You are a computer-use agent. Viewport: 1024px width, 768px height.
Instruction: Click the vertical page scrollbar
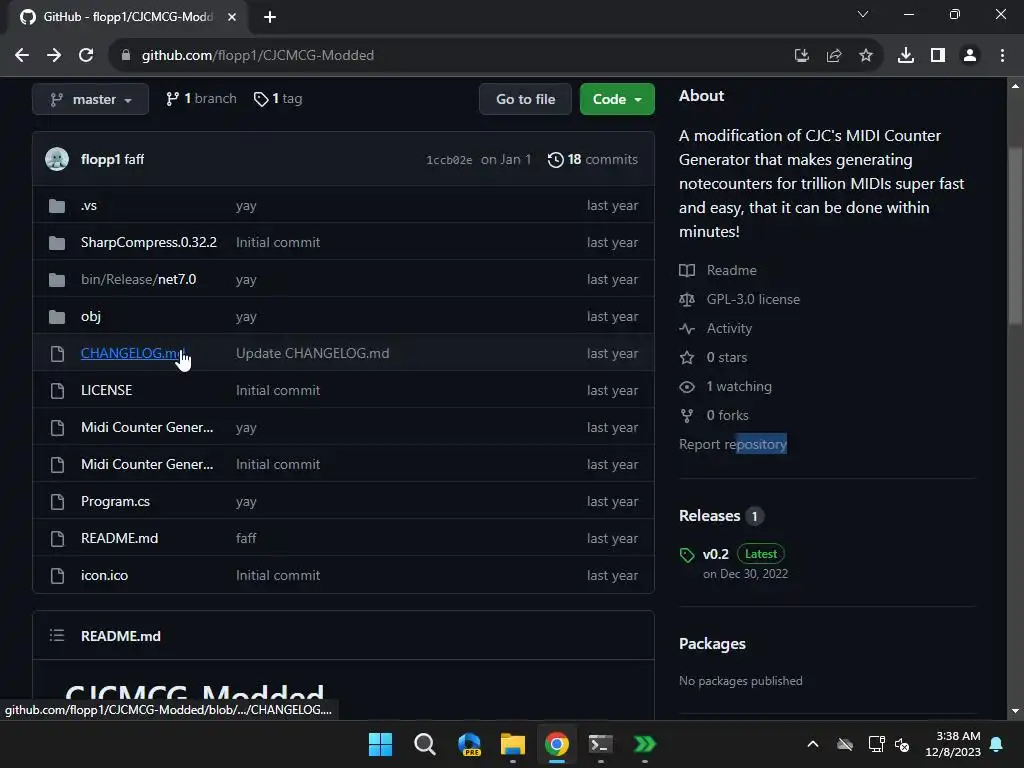1015,235
